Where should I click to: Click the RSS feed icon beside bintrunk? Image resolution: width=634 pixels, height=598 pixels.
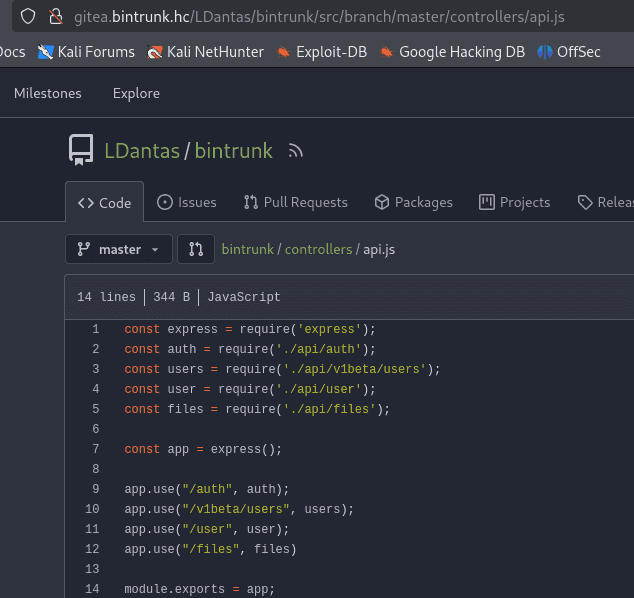pyautogui.click(x=295, y=151)
